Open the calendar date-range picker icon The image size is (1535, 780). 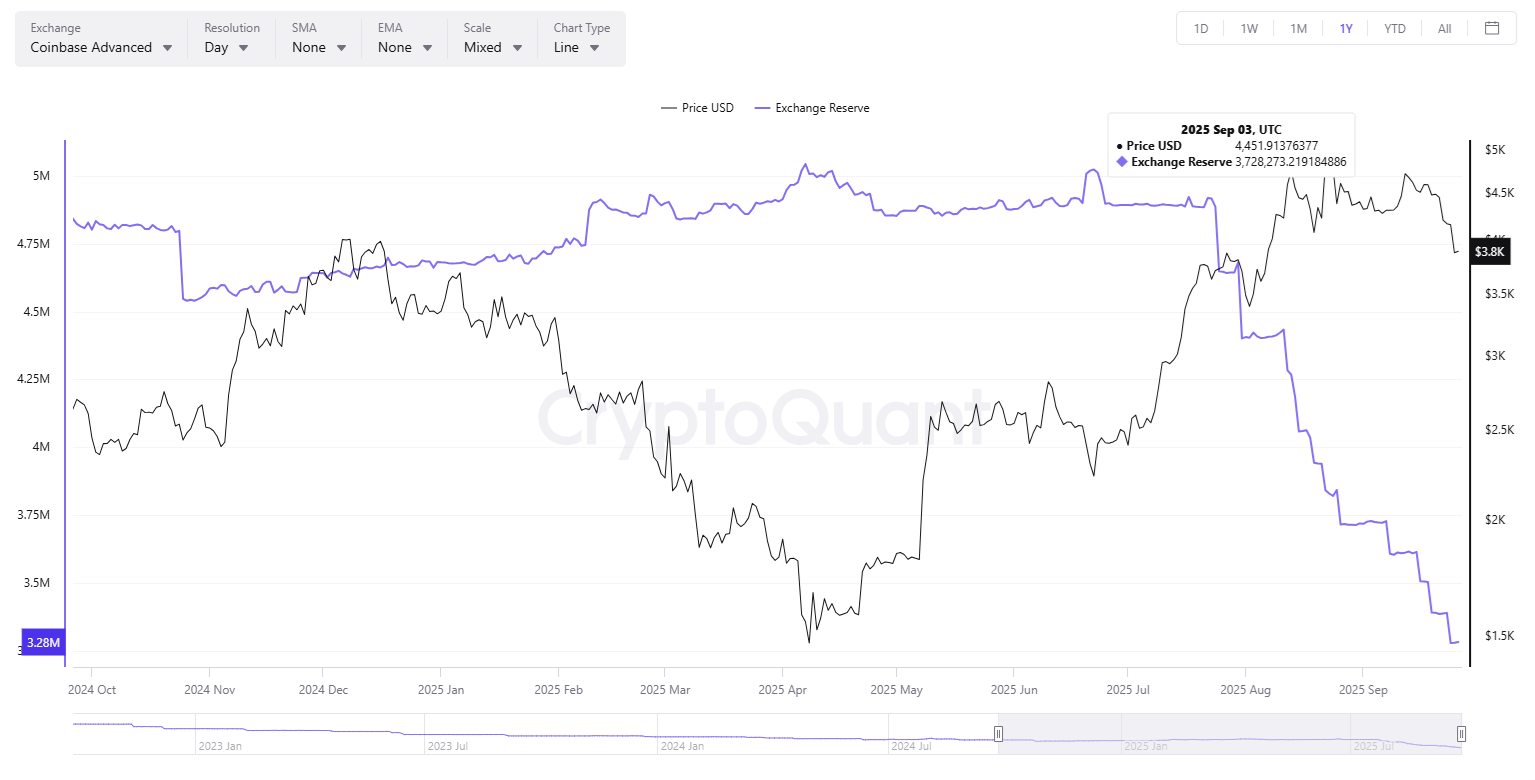tap(1493, 28)
